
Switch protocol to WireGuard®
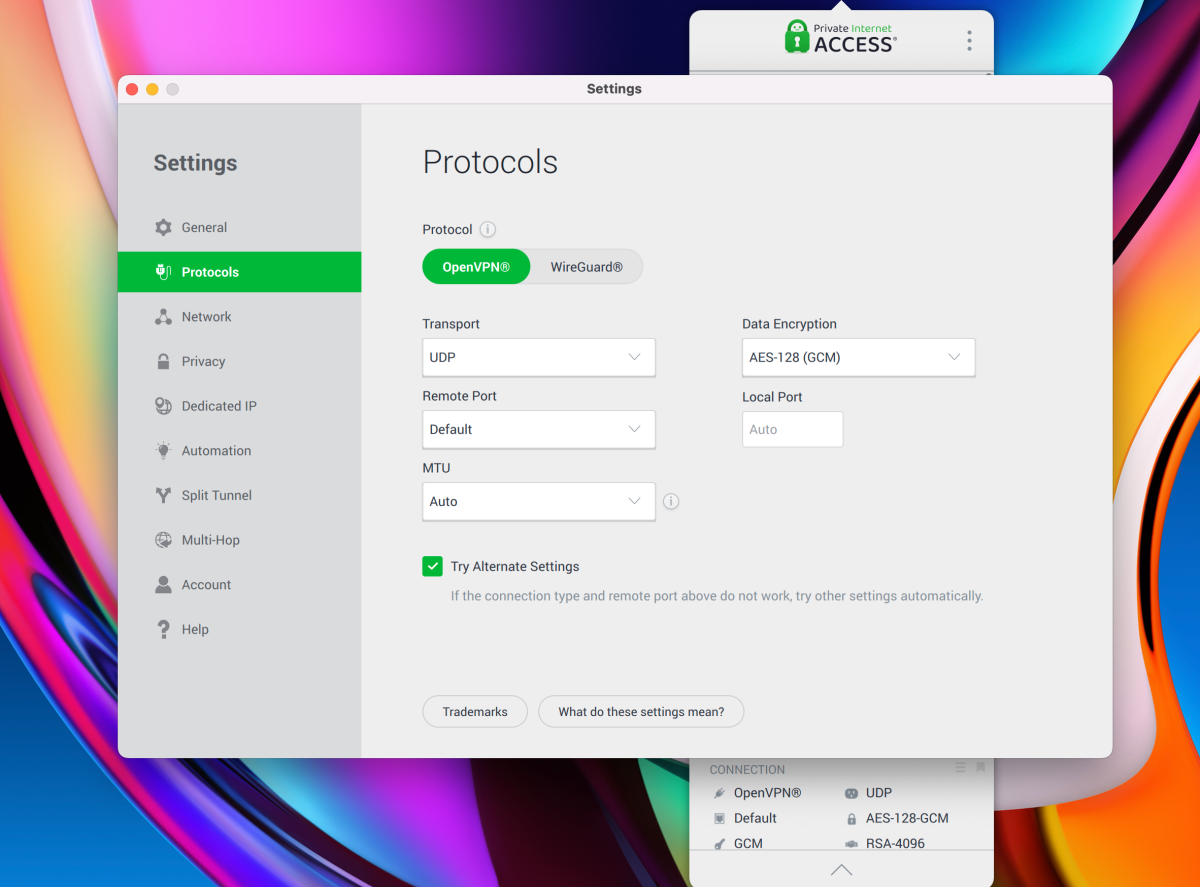click(586, 267)
